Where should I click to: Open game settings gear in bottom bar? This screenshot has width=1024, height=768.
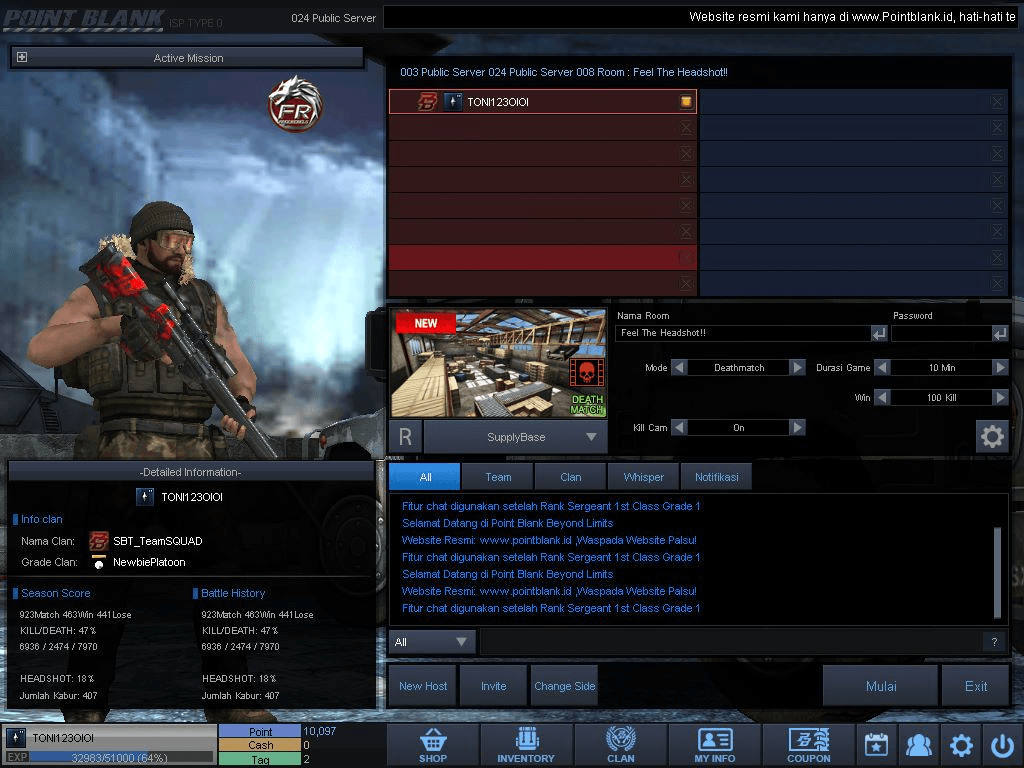point(961,745)
